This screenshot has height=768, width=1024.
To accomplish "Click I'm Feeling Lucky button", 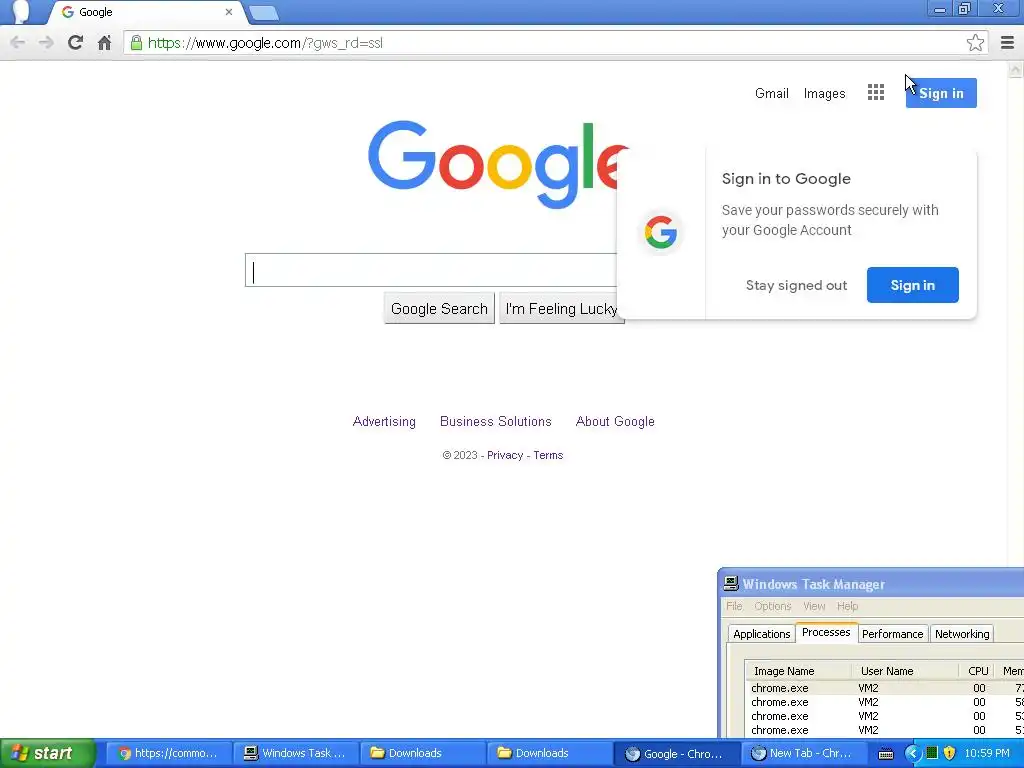I will (562, 308).
